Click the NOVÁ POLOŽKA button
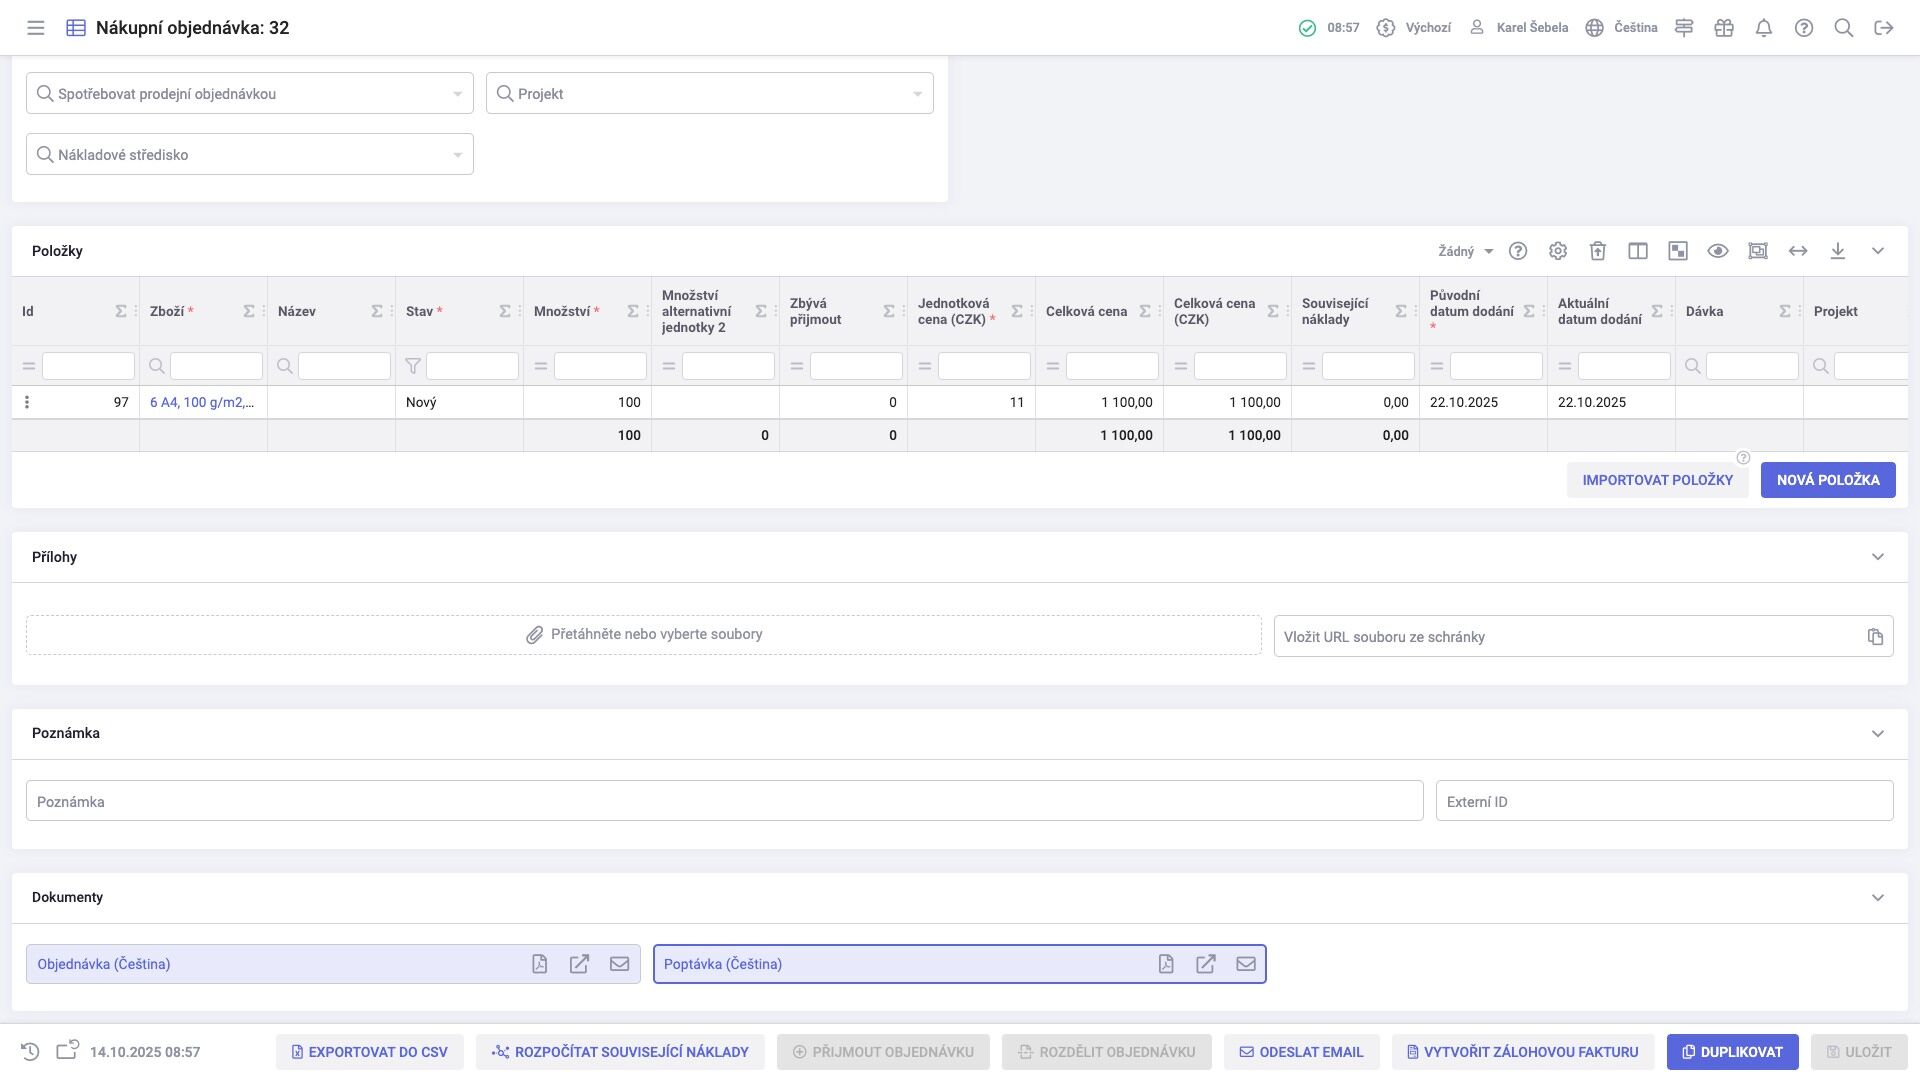1920x1080 pixels. 1828,480
